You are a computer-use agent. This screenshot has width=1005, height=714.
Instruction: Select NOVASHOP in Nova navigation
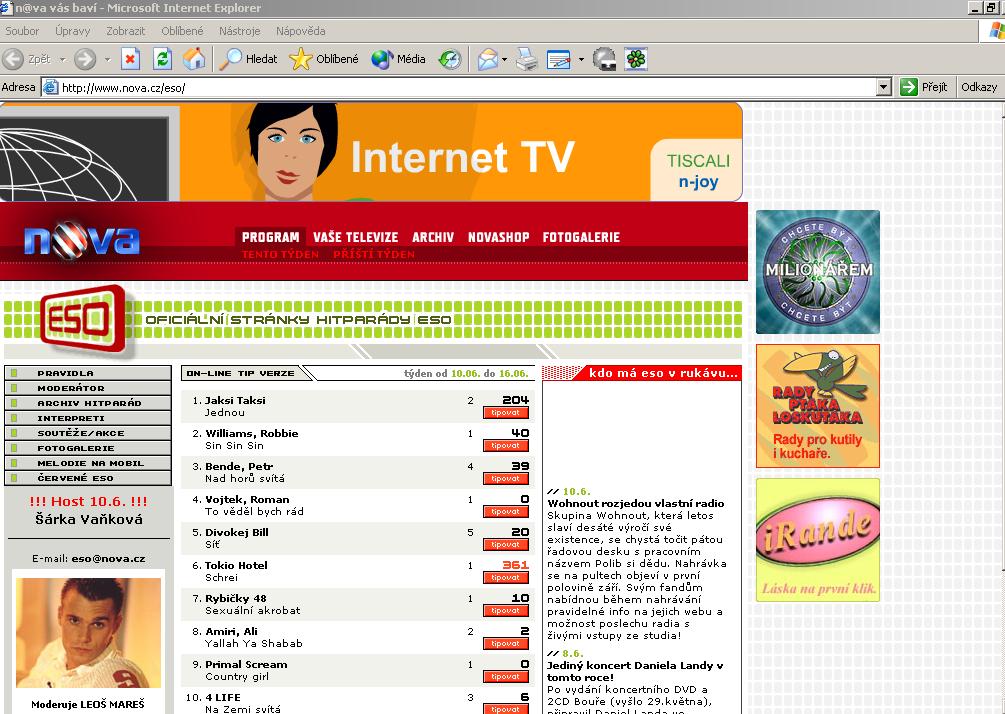(x=499, y=237)
